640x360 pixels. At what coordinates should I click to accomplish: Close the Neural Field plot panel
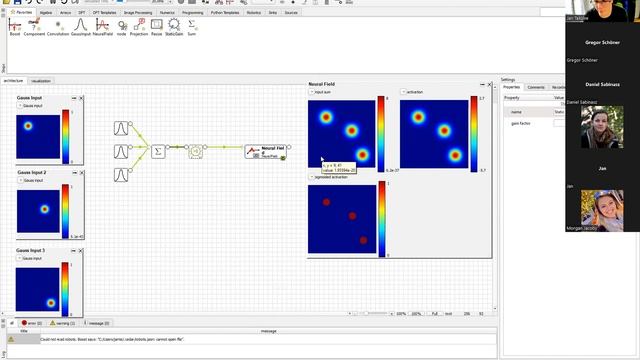pos(489,84)
